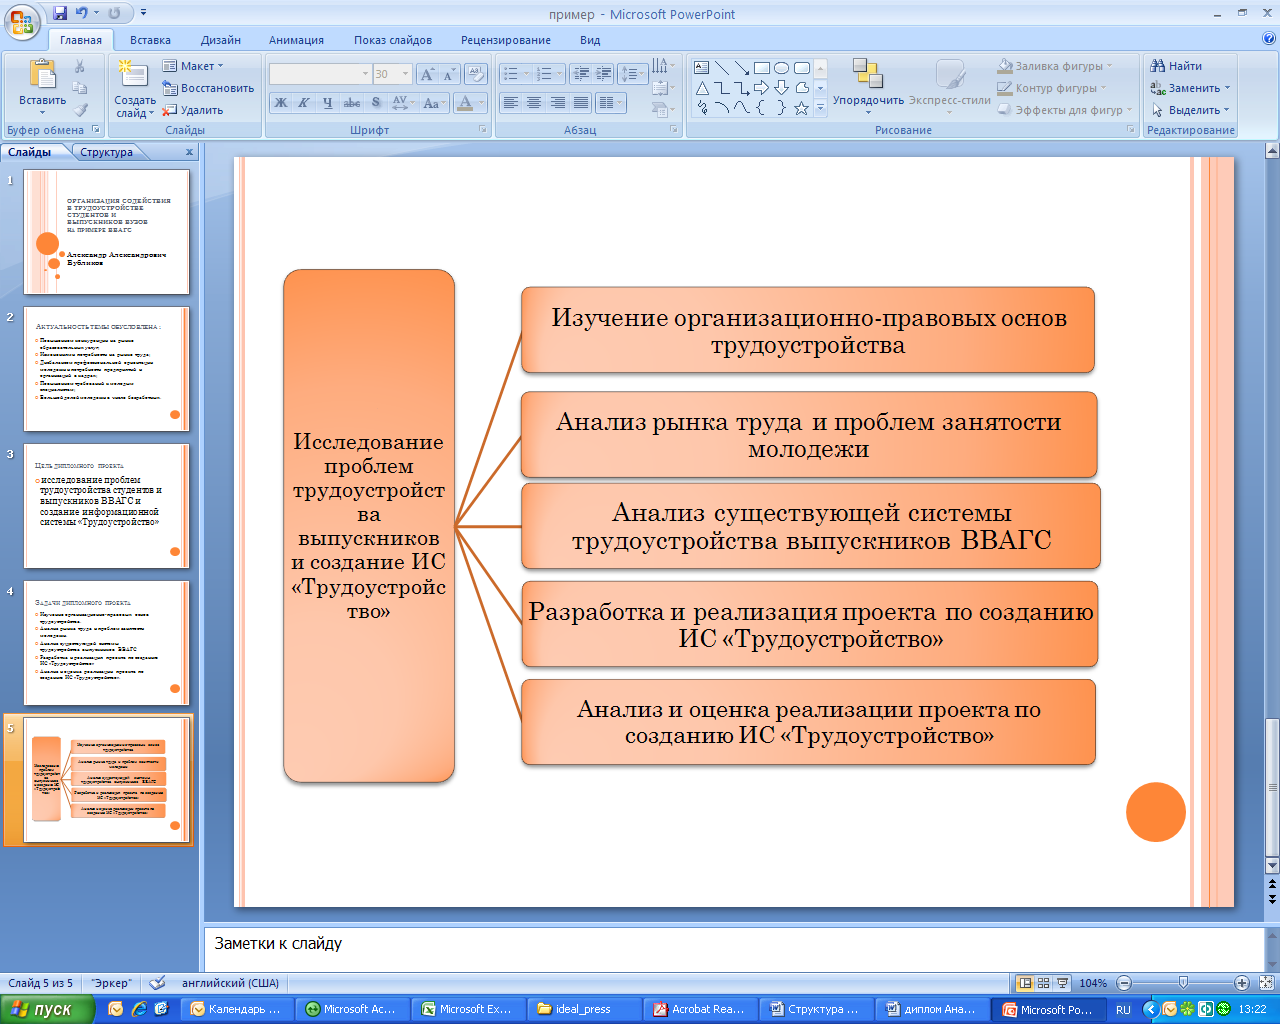Click the clear formatting eraser icon
The height and width of the screenshot is (1024, 1280).
click(476, 74)
